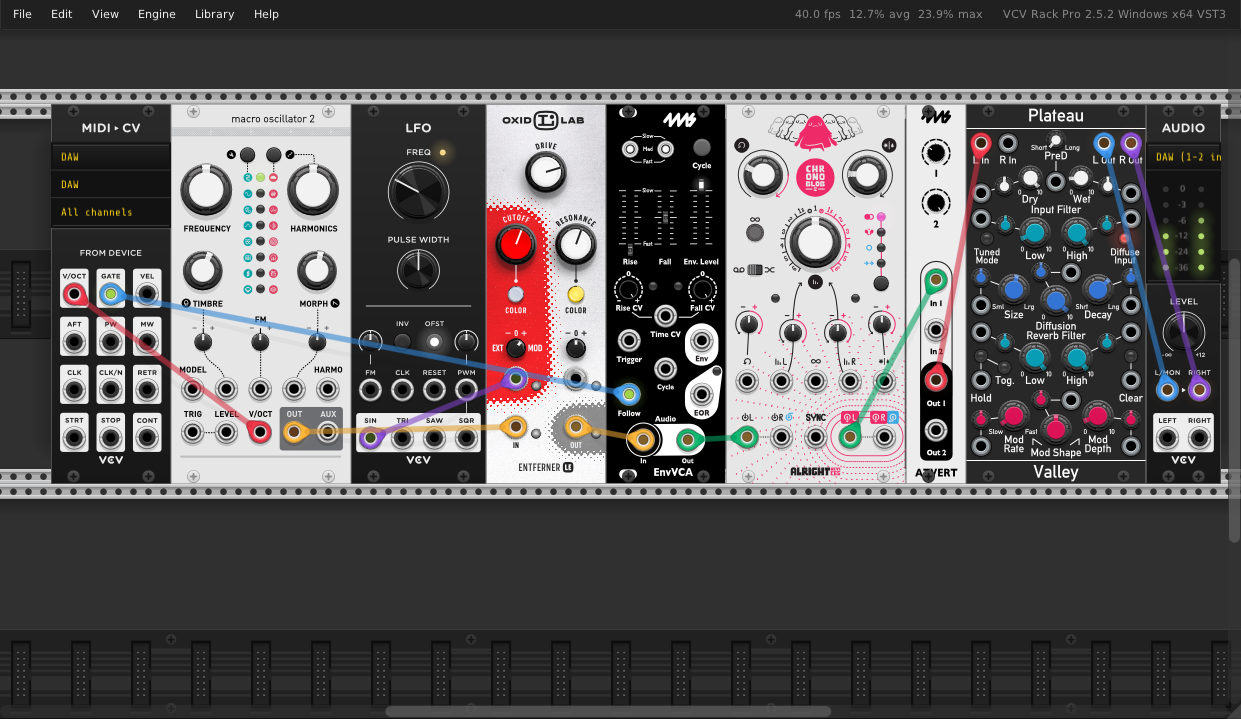Click the 4ms logo atop the EnvVCA module
Image resolution: width=1241 pixels, height=719 pixels.
pyautogui.click(x=678, y=121)
